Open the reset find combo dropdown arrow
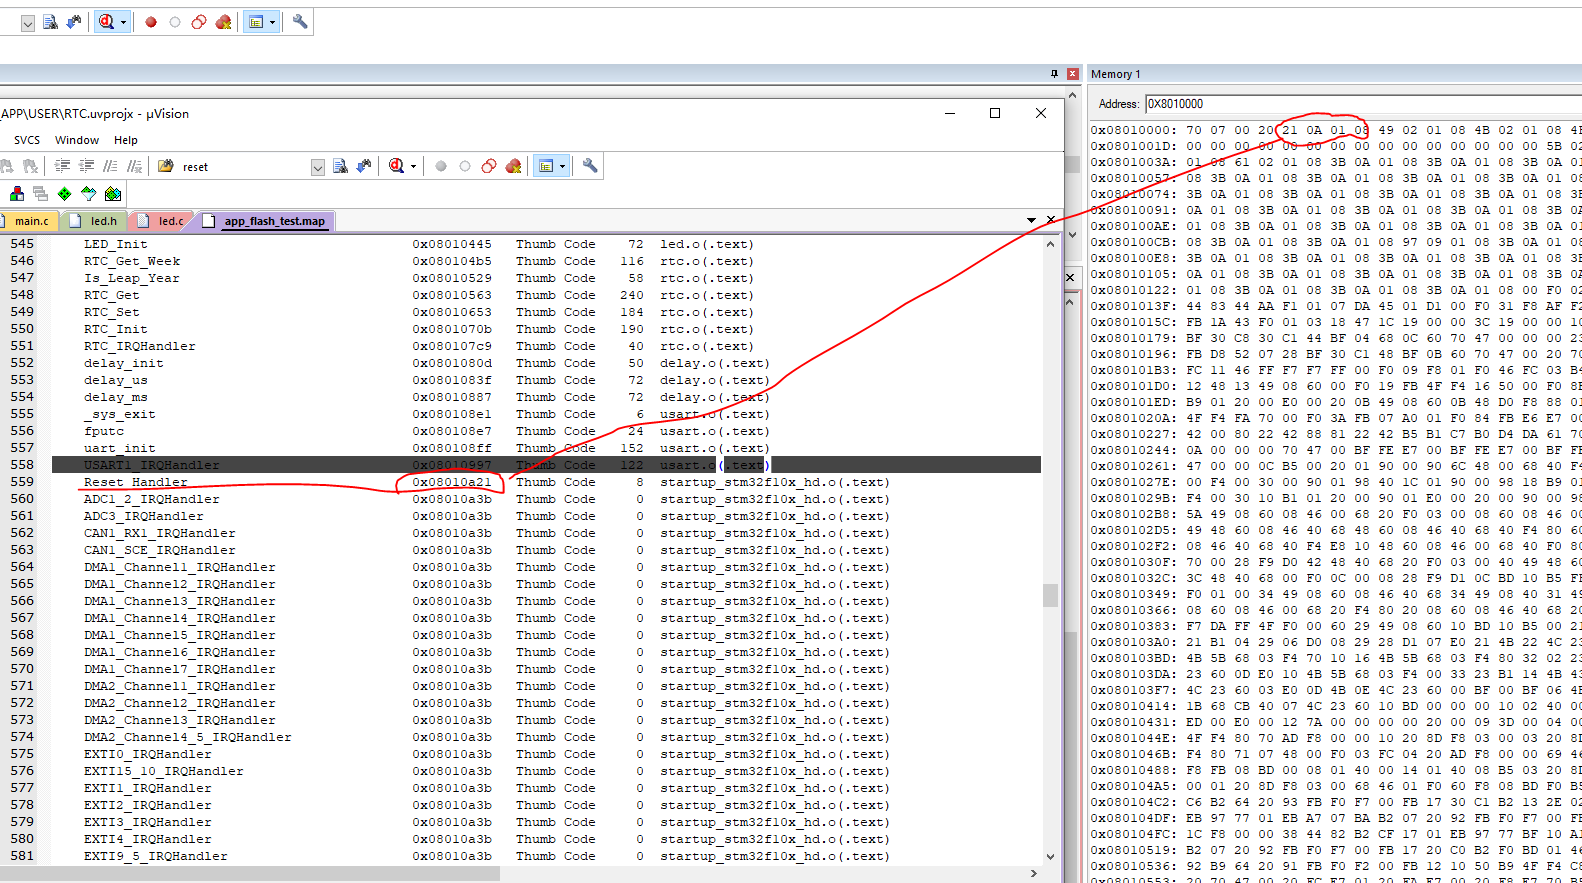The image size is (1582, 883). [x=317, y=167]
